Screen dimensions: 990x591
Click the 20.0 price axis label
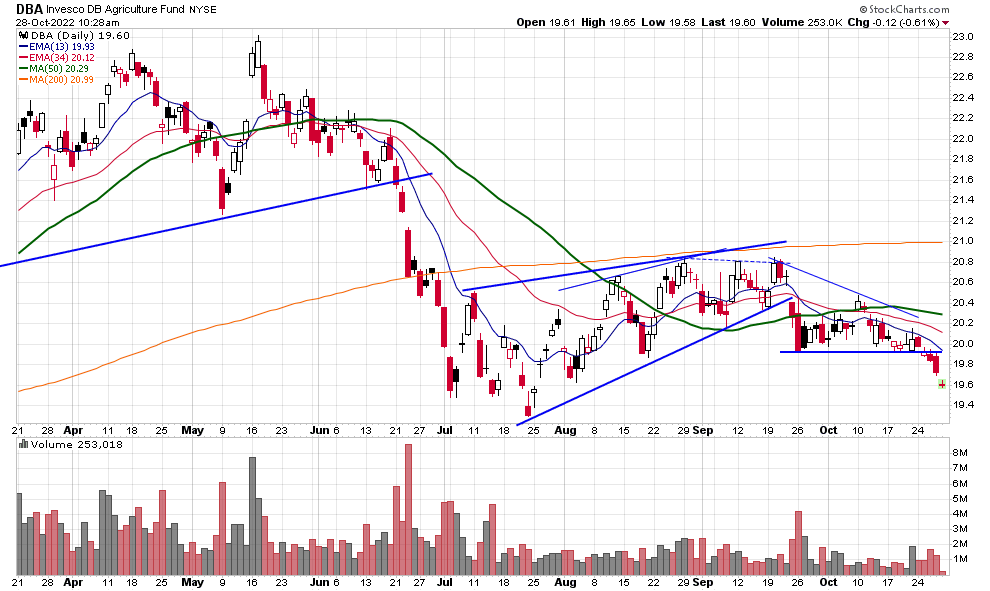click(x=962, y=343)
